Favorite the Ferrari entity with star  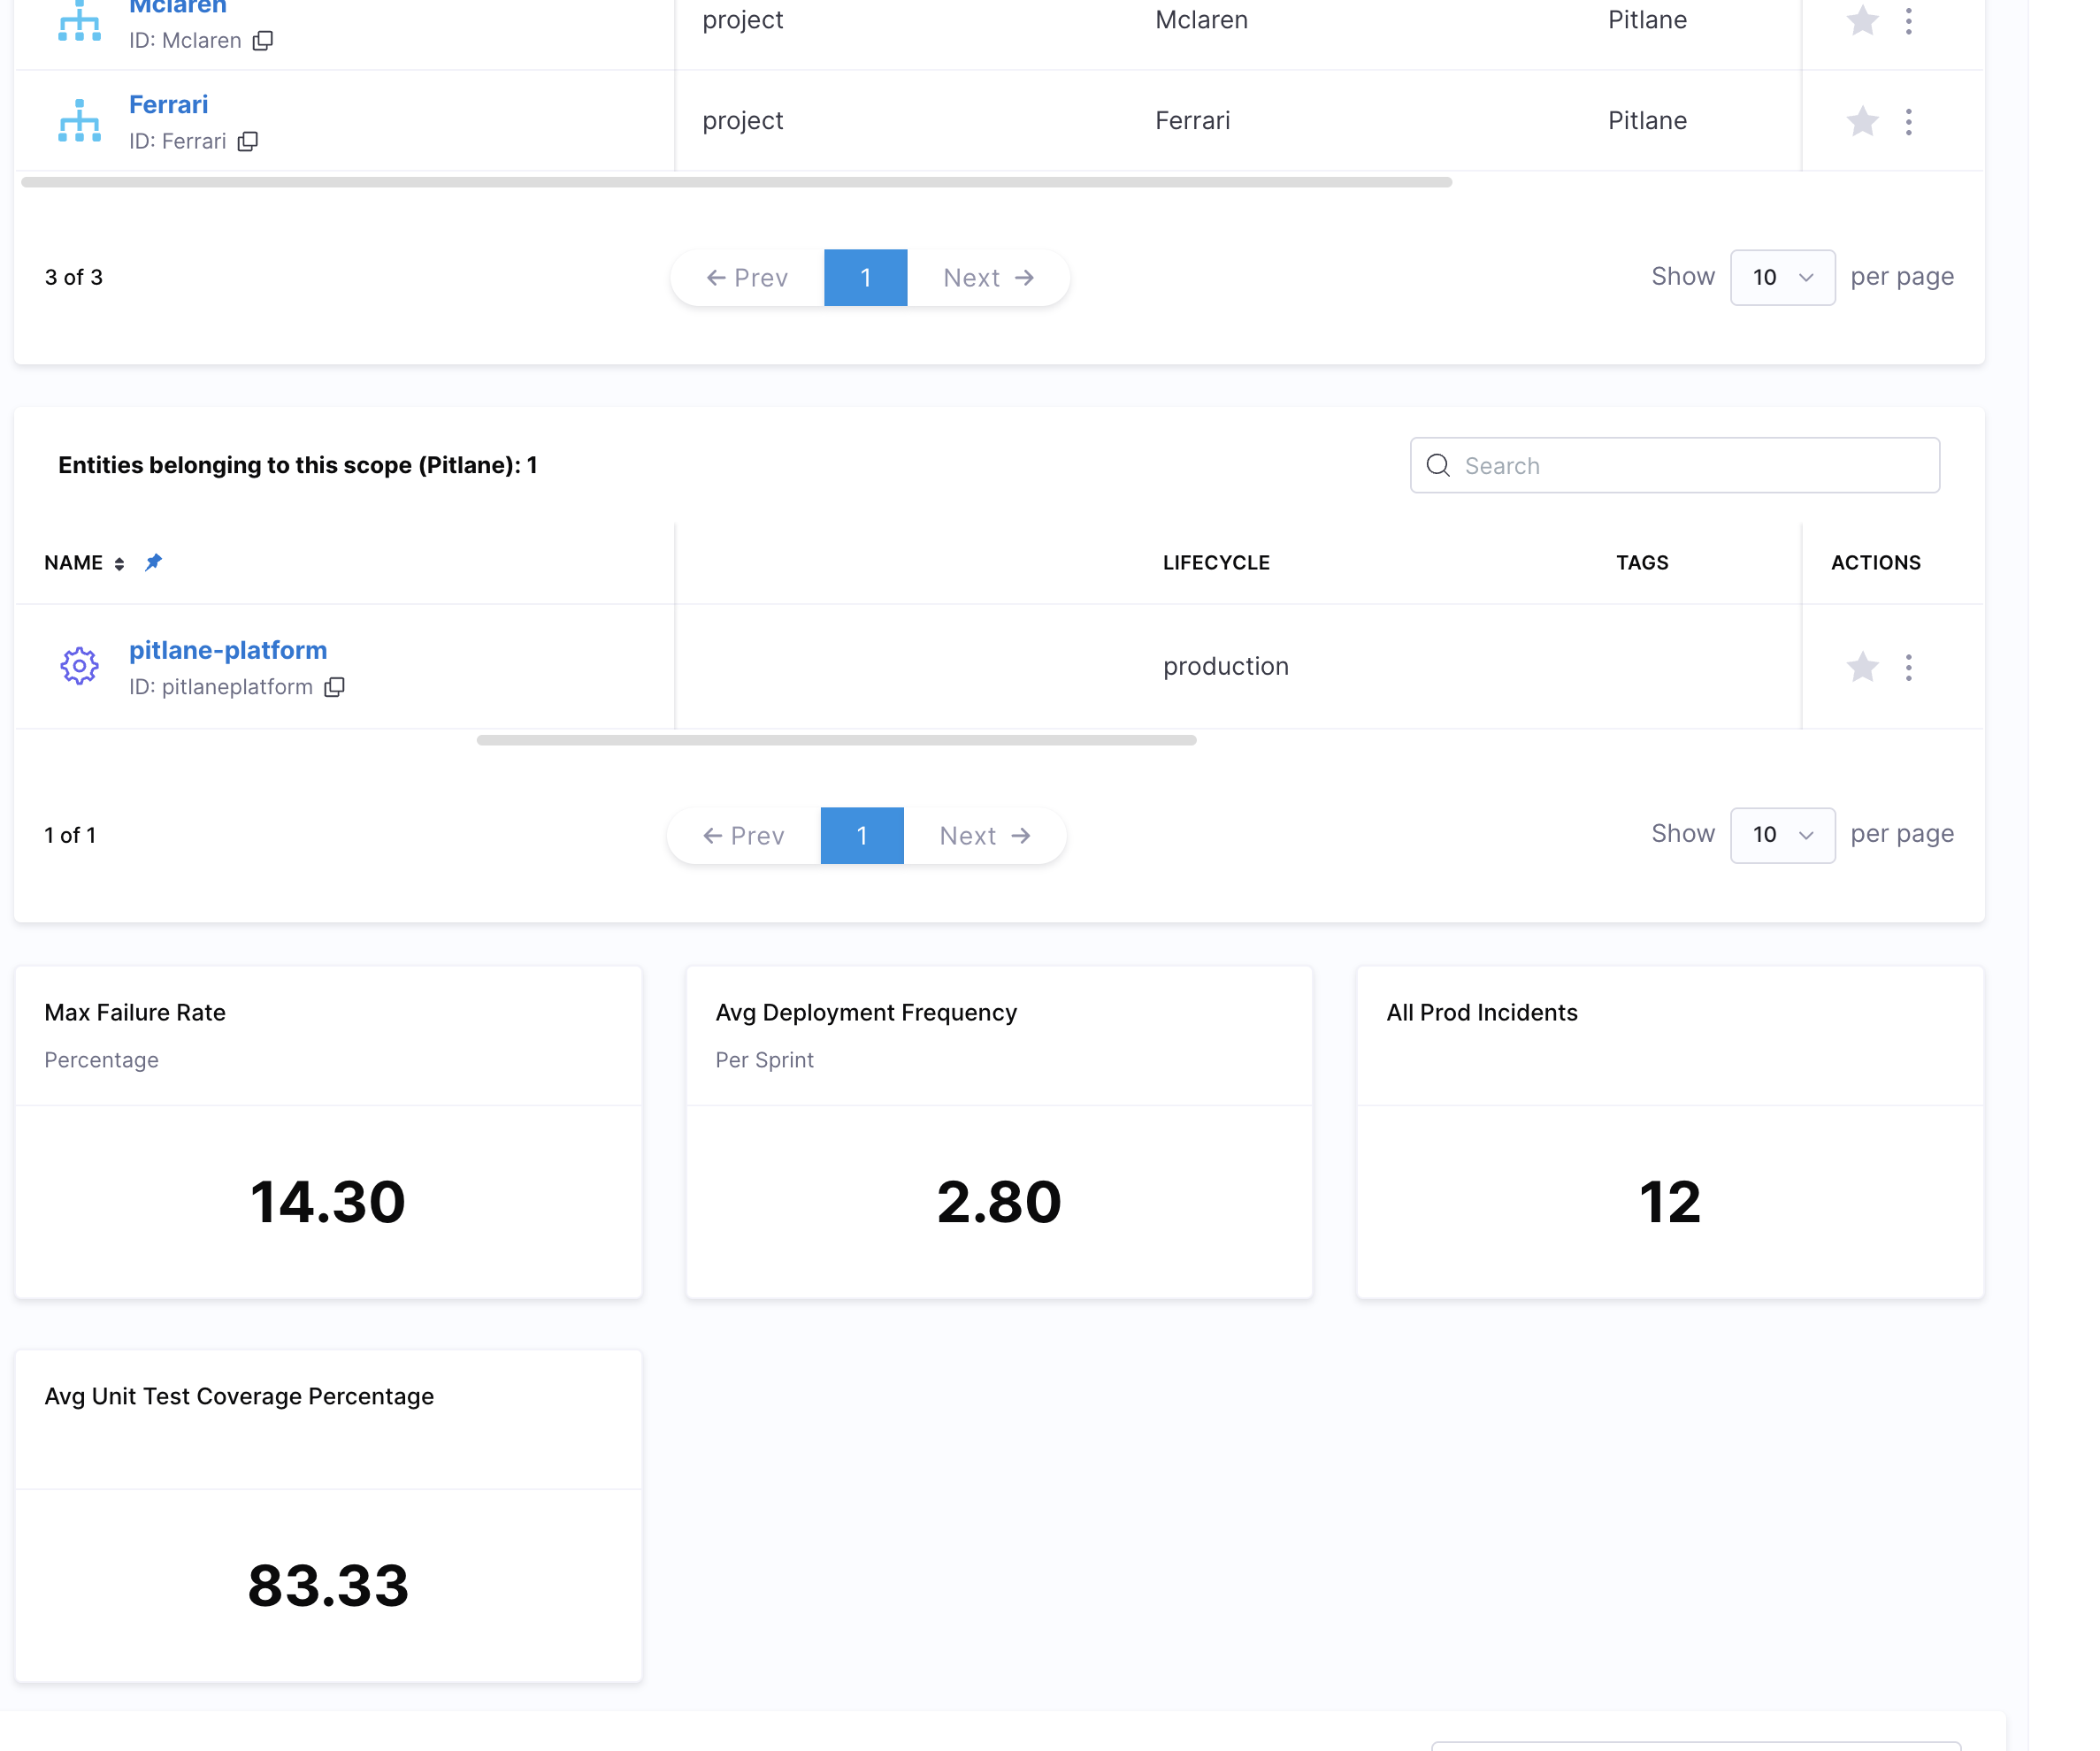click(x=1861, y=122)
